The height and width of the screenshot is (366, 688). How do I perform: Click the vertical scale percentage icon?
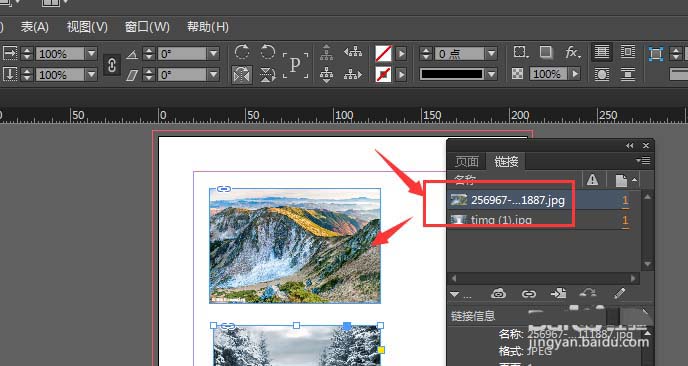[x=9, y=75]
